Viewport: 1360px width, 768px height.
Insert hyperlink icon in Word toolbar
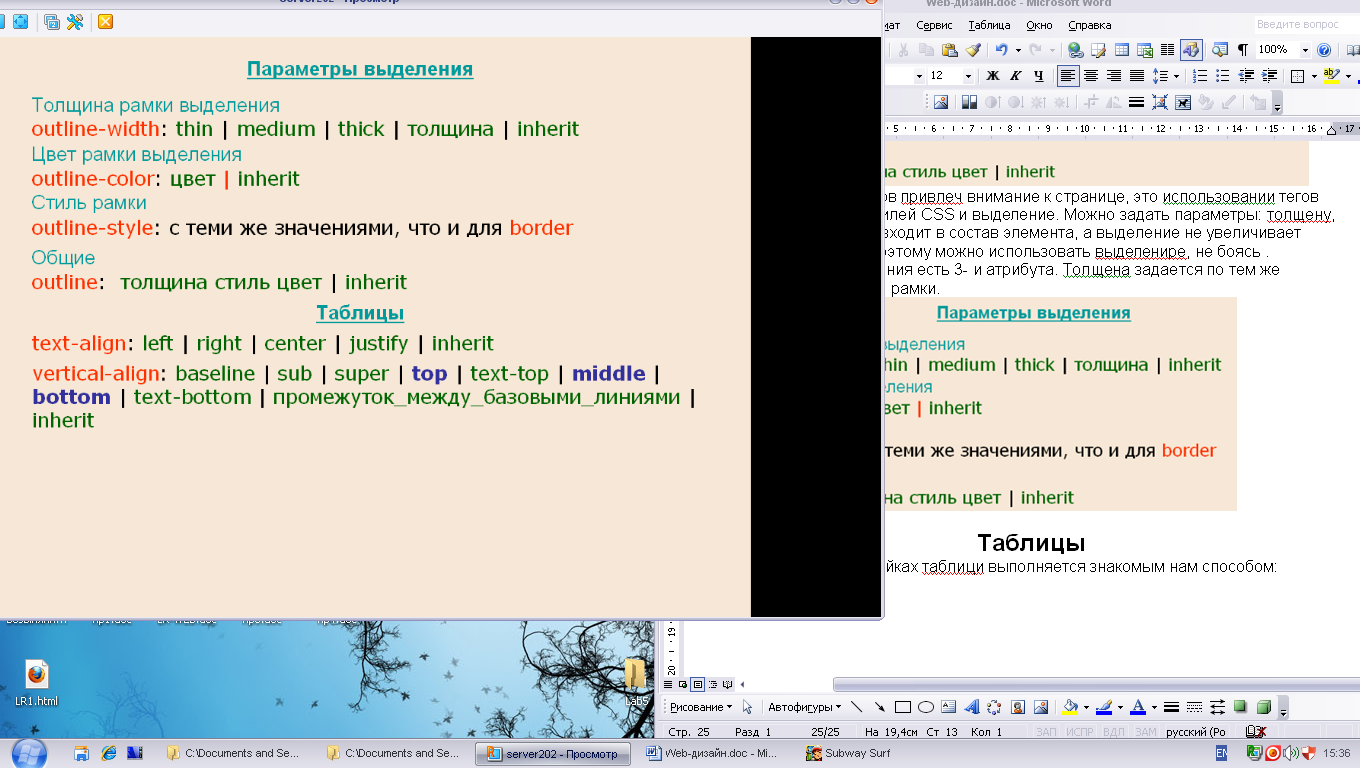point(1075,50)
